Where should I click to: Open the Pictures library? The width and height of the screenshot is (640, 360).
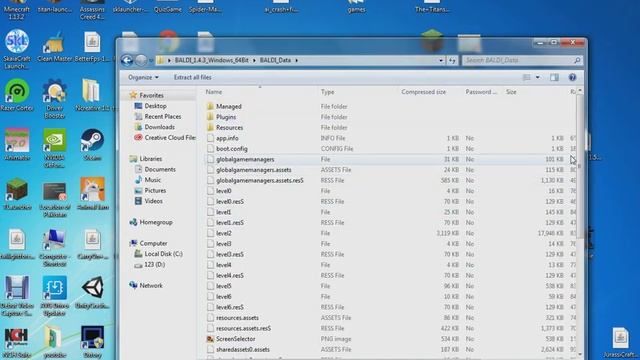[x=155, y=191]
